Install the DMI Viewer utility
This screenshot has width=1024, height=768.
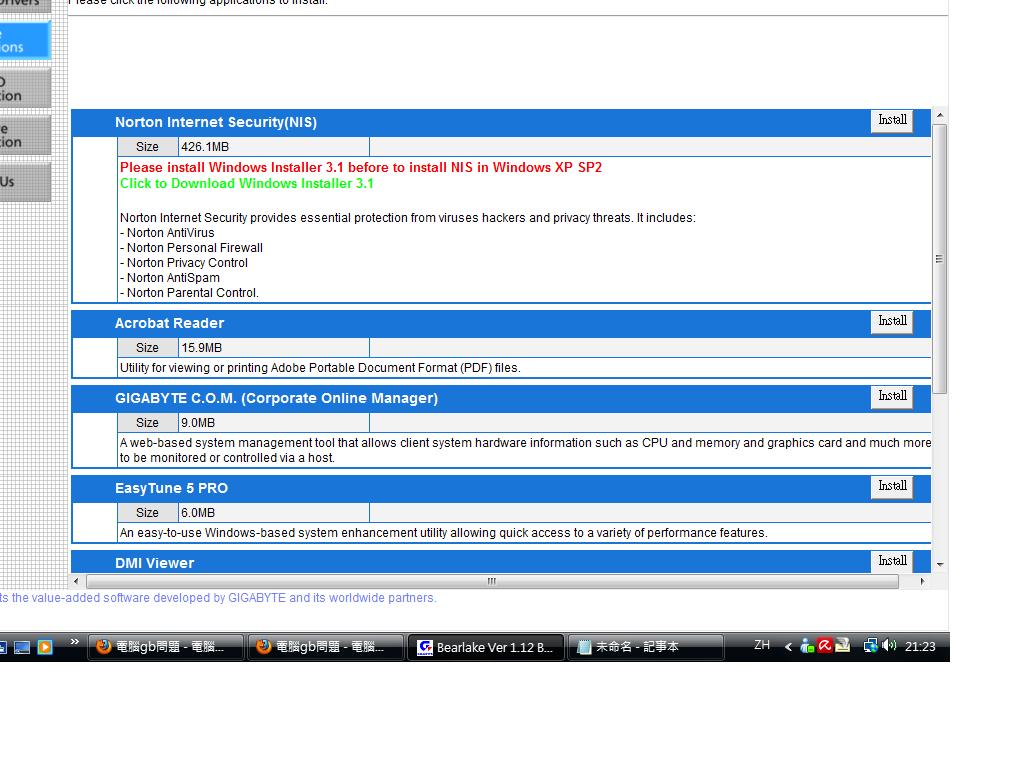(x=891, y=562)
